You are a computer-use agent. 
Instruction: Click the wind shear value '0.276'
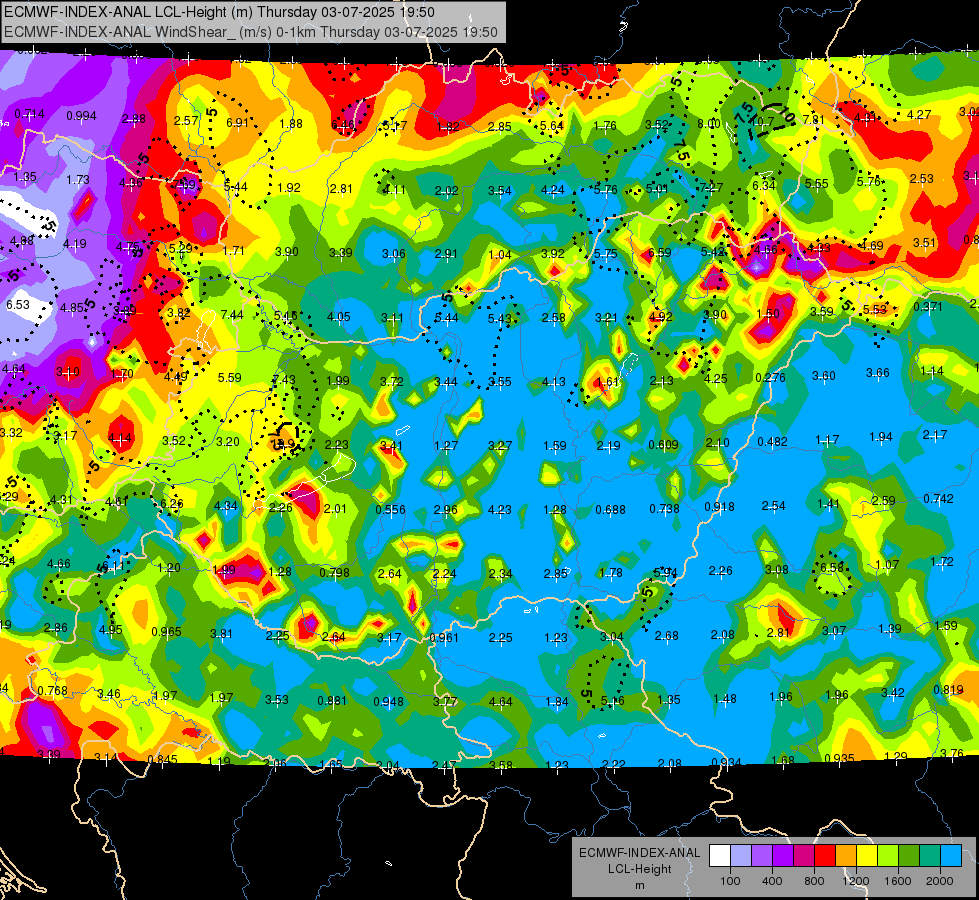point(770,378)
